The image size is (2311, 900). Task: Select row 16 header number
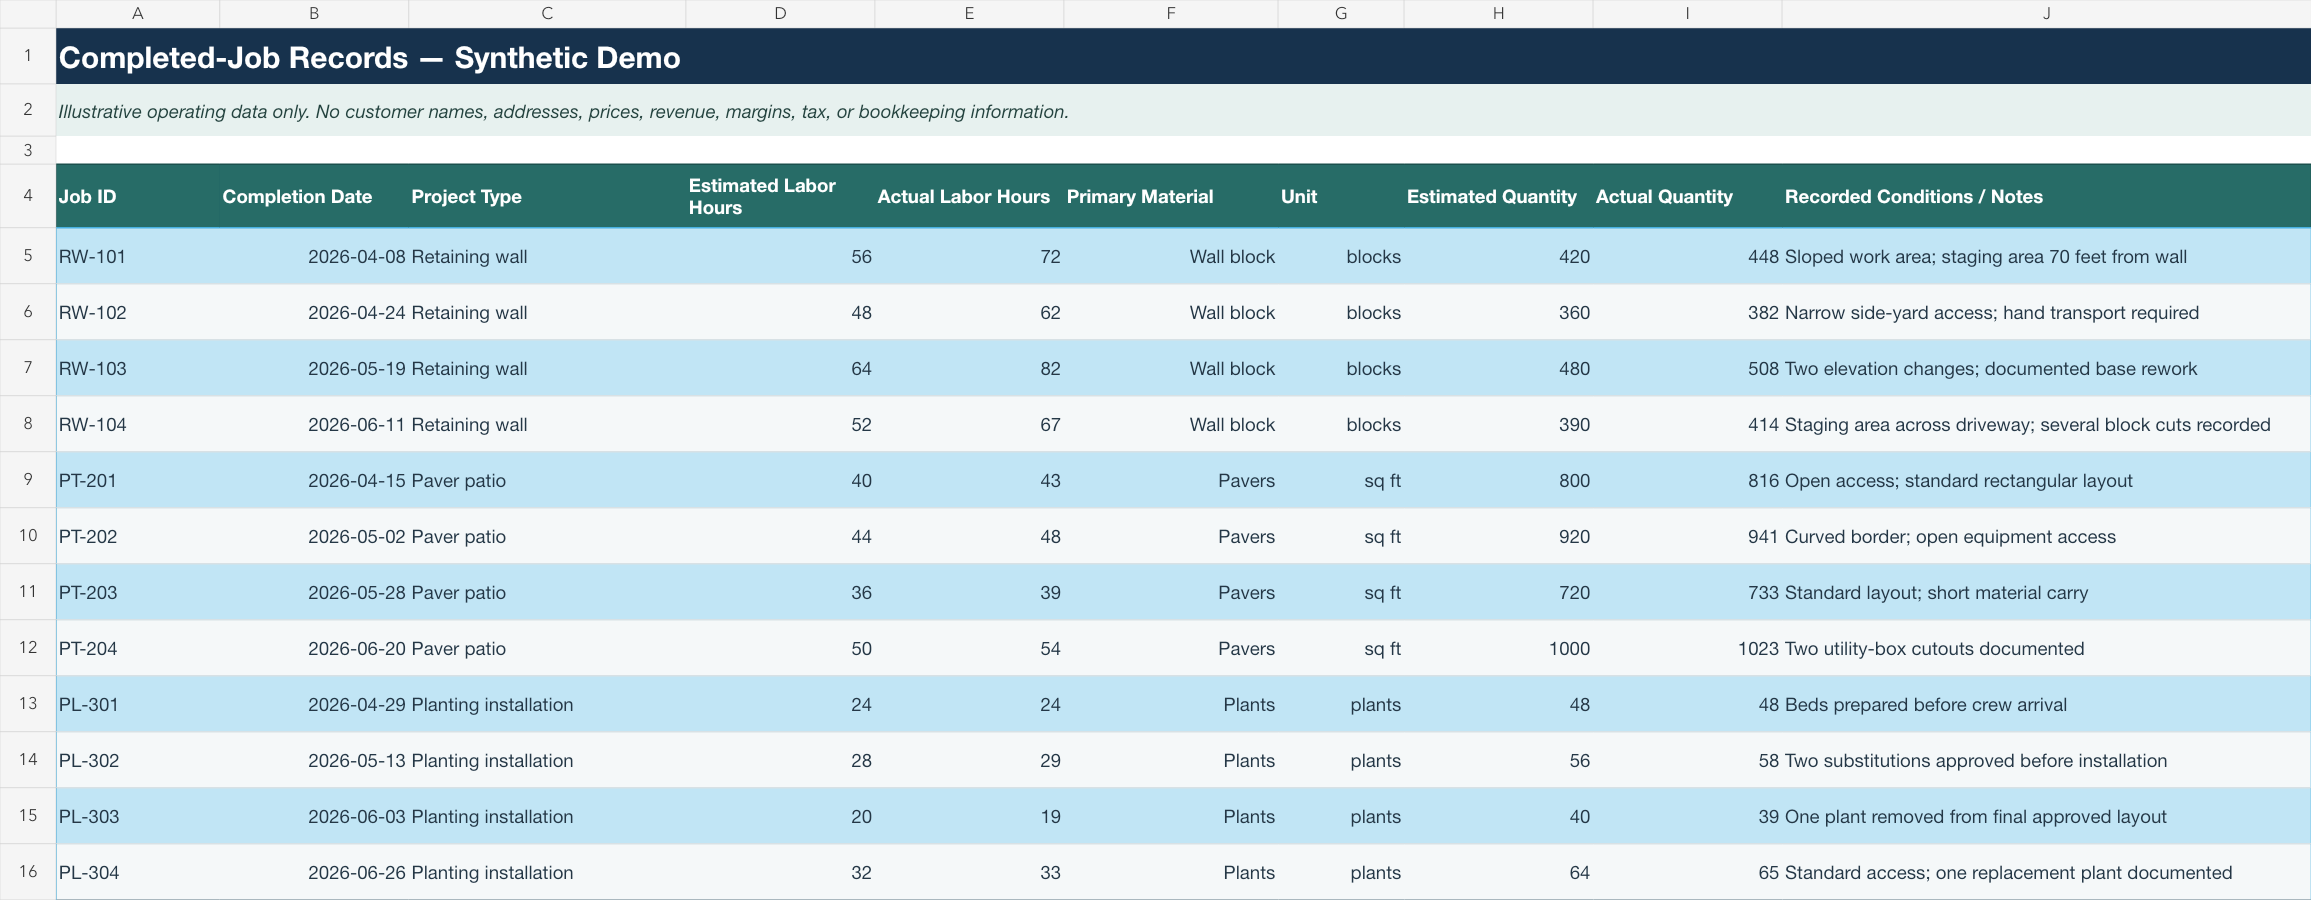[28, 871]
